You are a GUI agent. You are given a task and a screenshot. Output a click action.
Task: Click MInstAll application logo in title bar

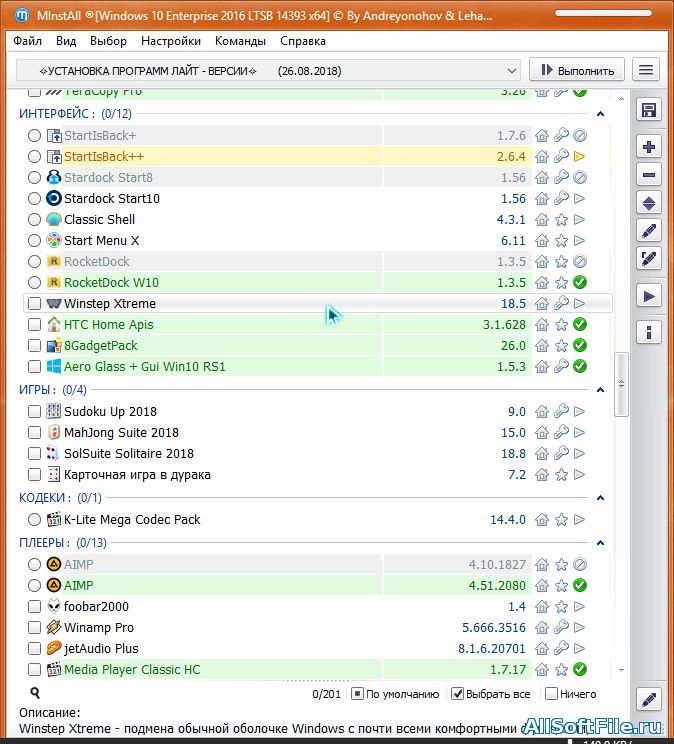point(22,15)
